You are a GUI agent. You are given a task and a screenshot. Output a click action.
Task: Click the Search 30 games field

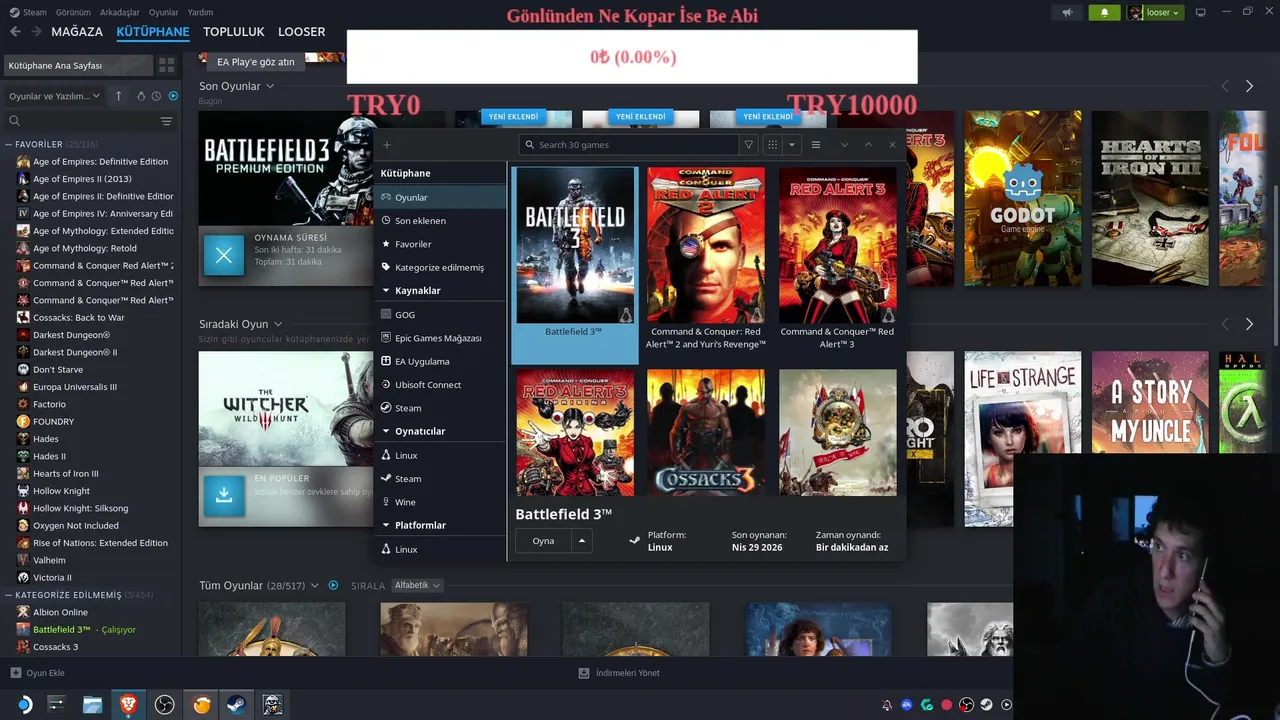pyautogui.click(x=629, y=145)
